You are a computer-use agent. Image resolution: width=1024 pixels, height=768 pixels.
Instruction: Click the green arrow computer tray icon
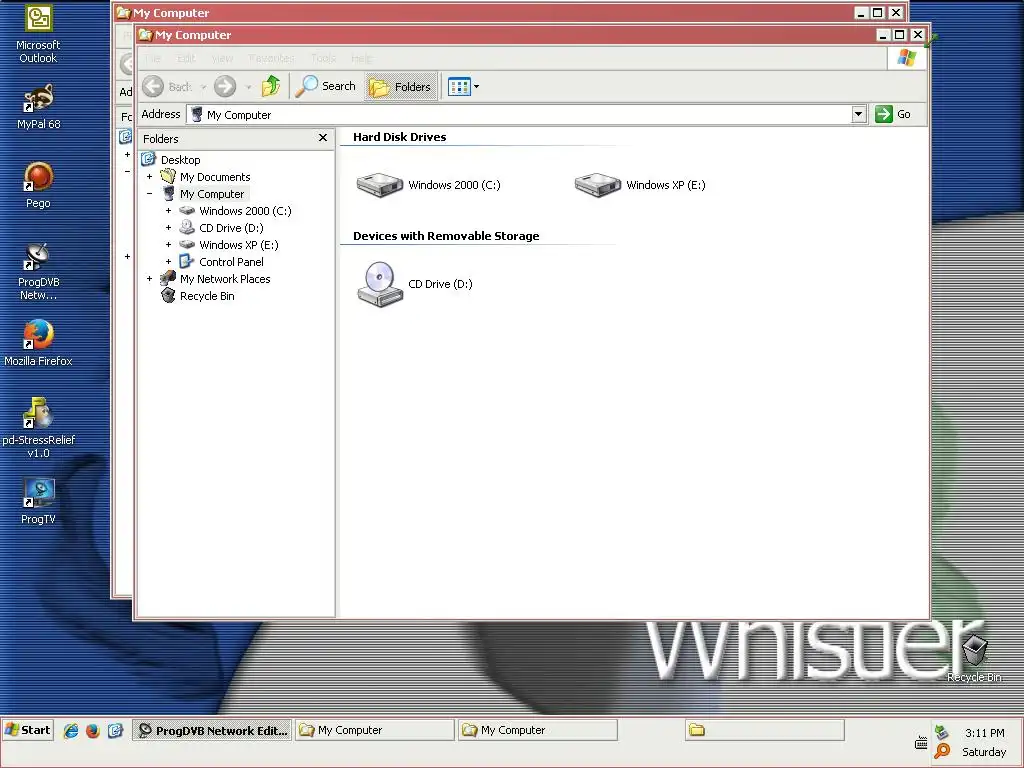[942, 731]
